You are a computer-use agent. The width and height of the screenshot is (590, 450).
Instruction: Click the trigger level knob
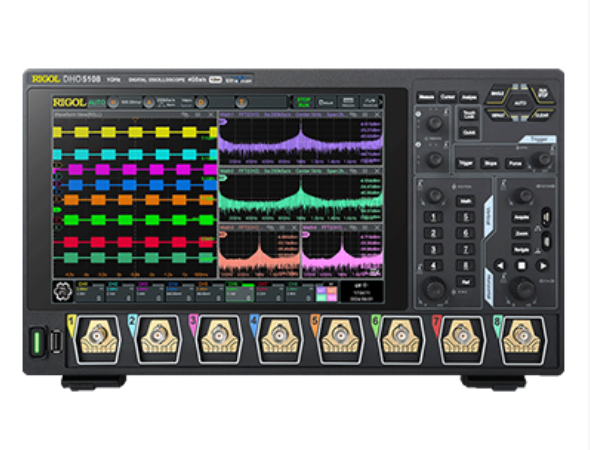pos(543,160)
